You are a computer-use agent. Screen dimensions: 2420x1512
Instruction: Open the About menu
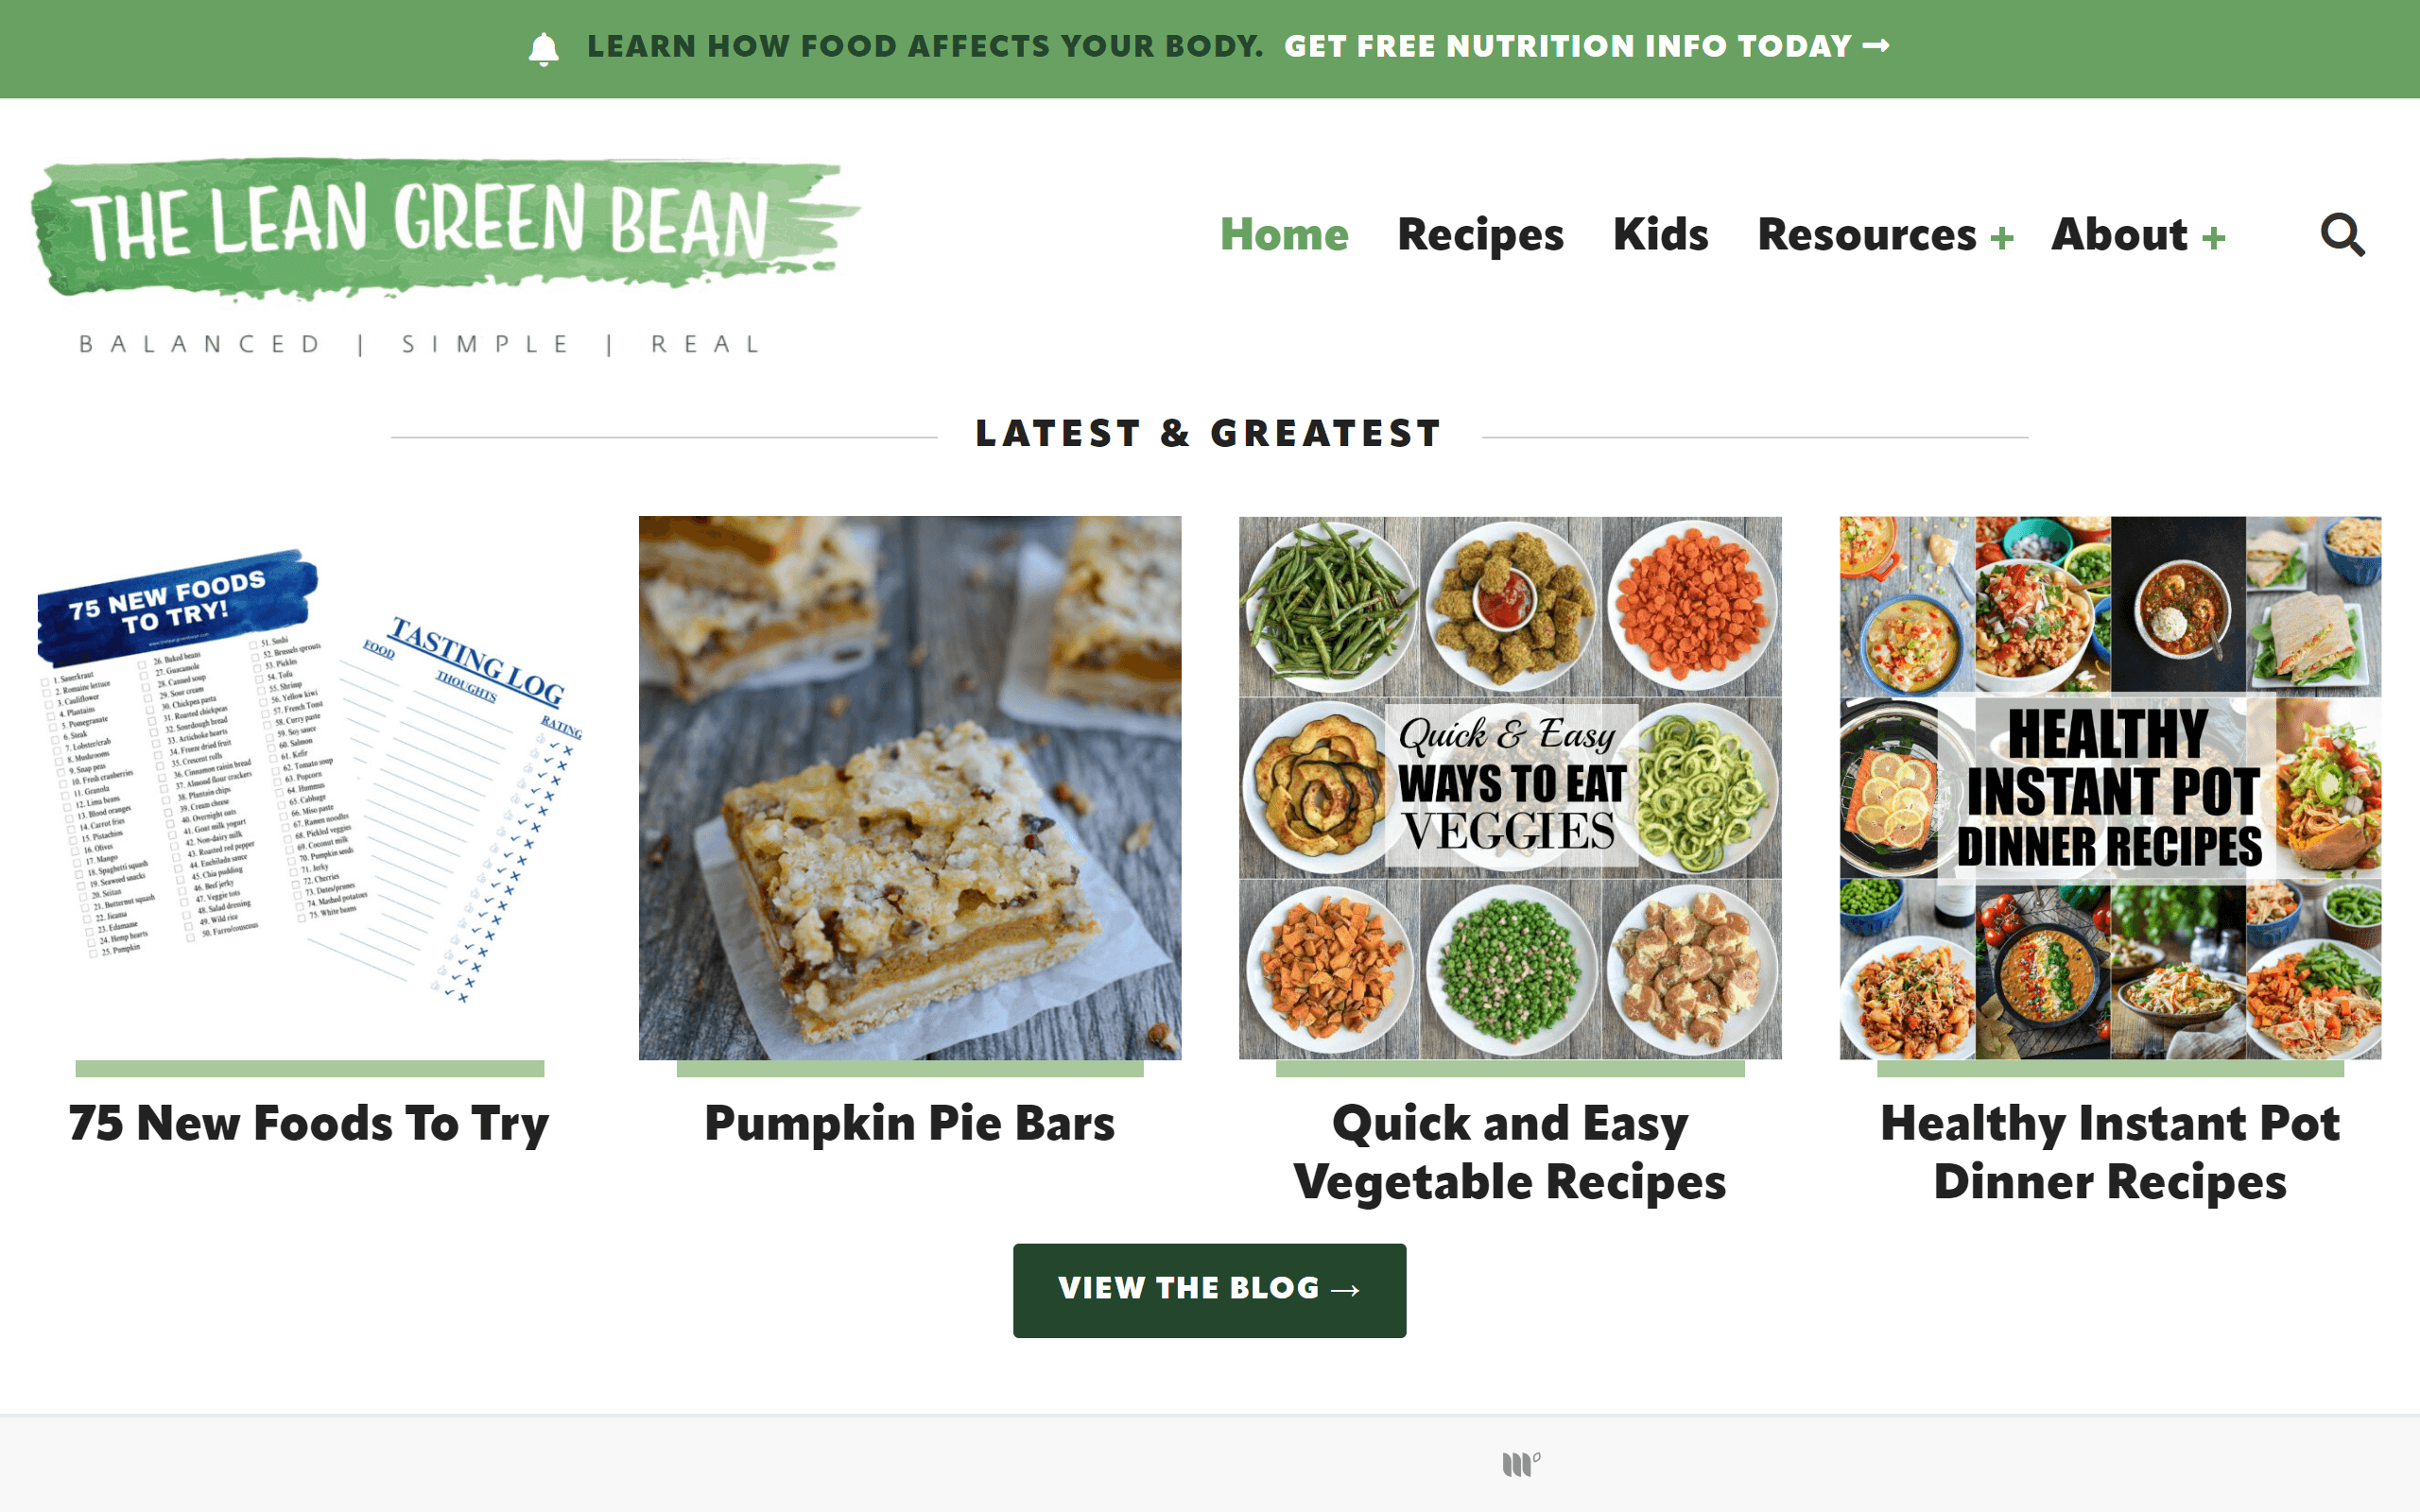coord(2119,235)
